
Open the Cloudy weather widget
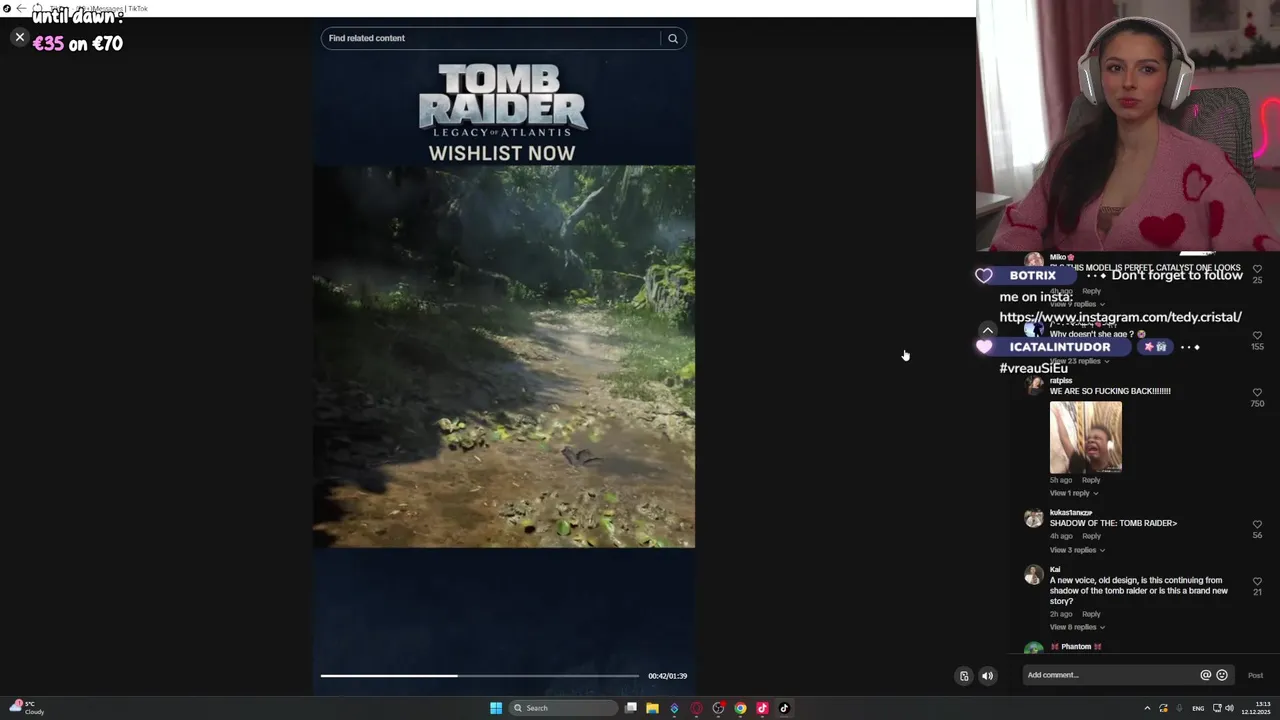click(27, 708)
